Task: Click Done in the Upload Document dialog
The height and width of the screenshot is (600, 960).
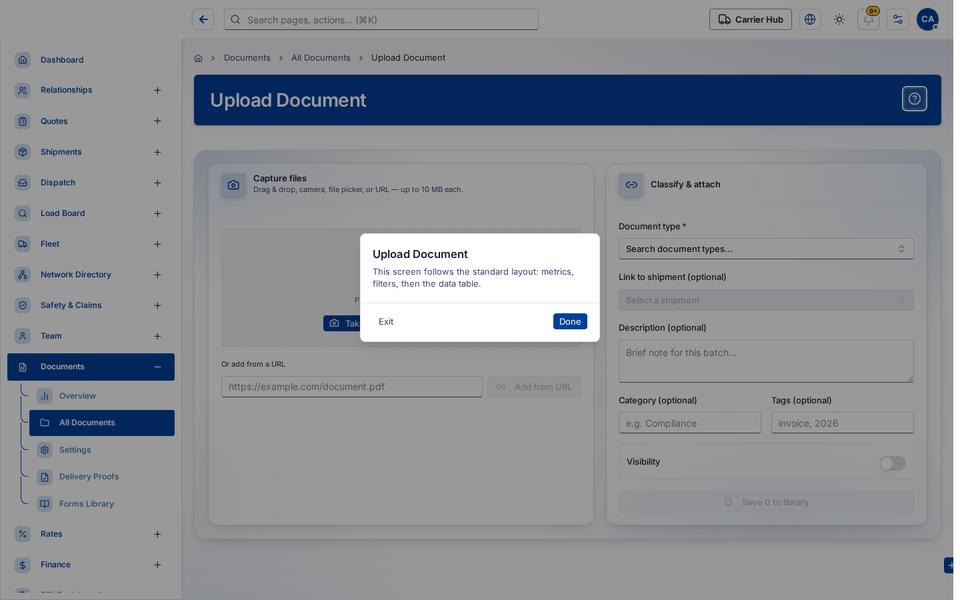Action: (x=569, y=322)
